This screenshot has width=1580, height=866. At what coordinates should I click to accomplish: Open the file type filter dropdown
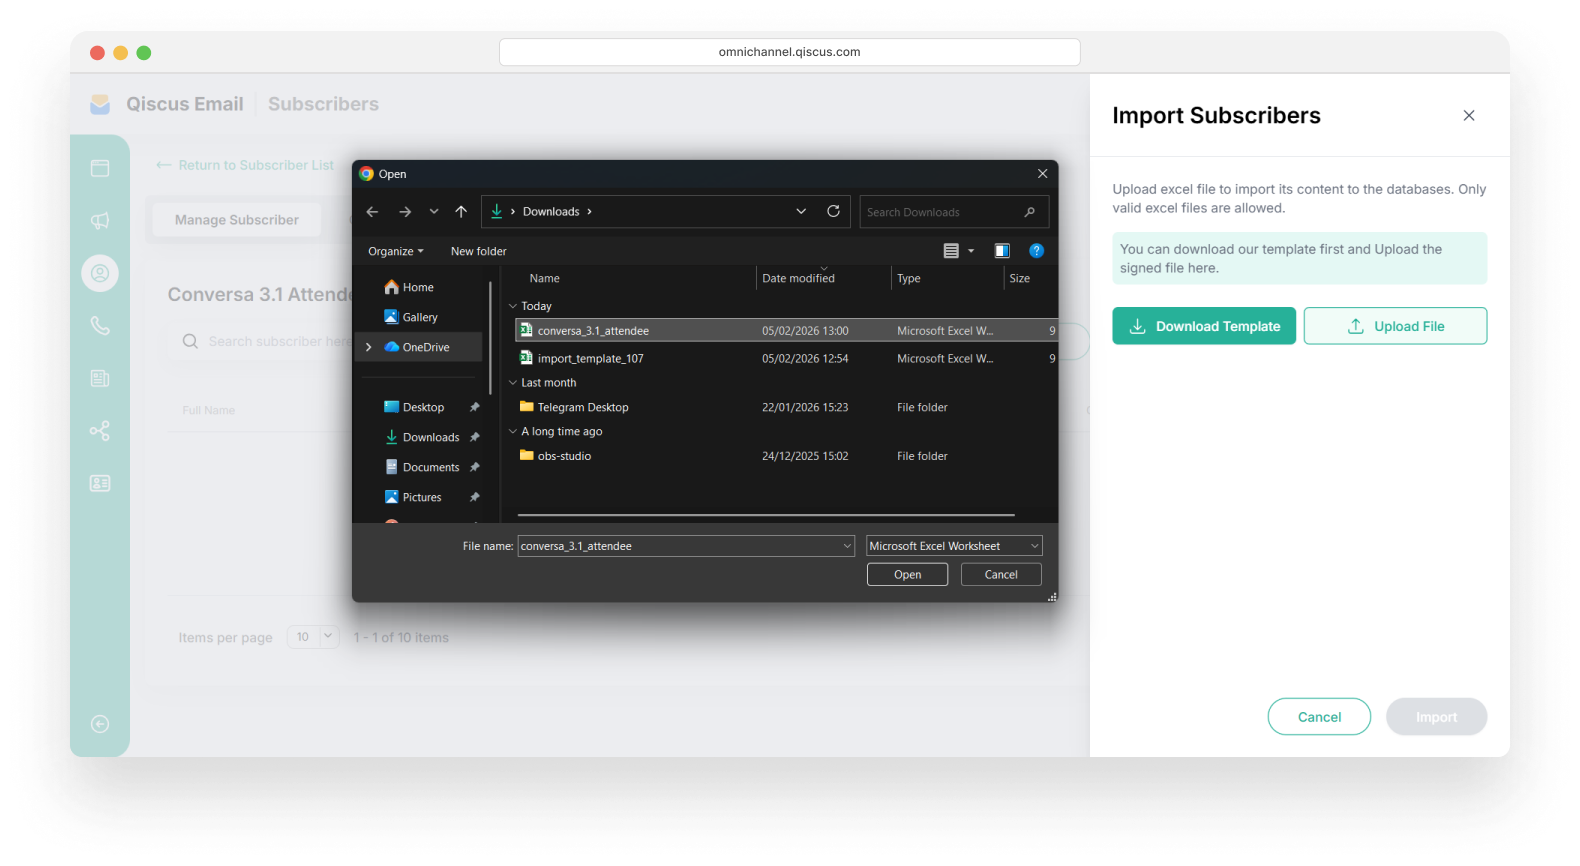tap(954, 546)
